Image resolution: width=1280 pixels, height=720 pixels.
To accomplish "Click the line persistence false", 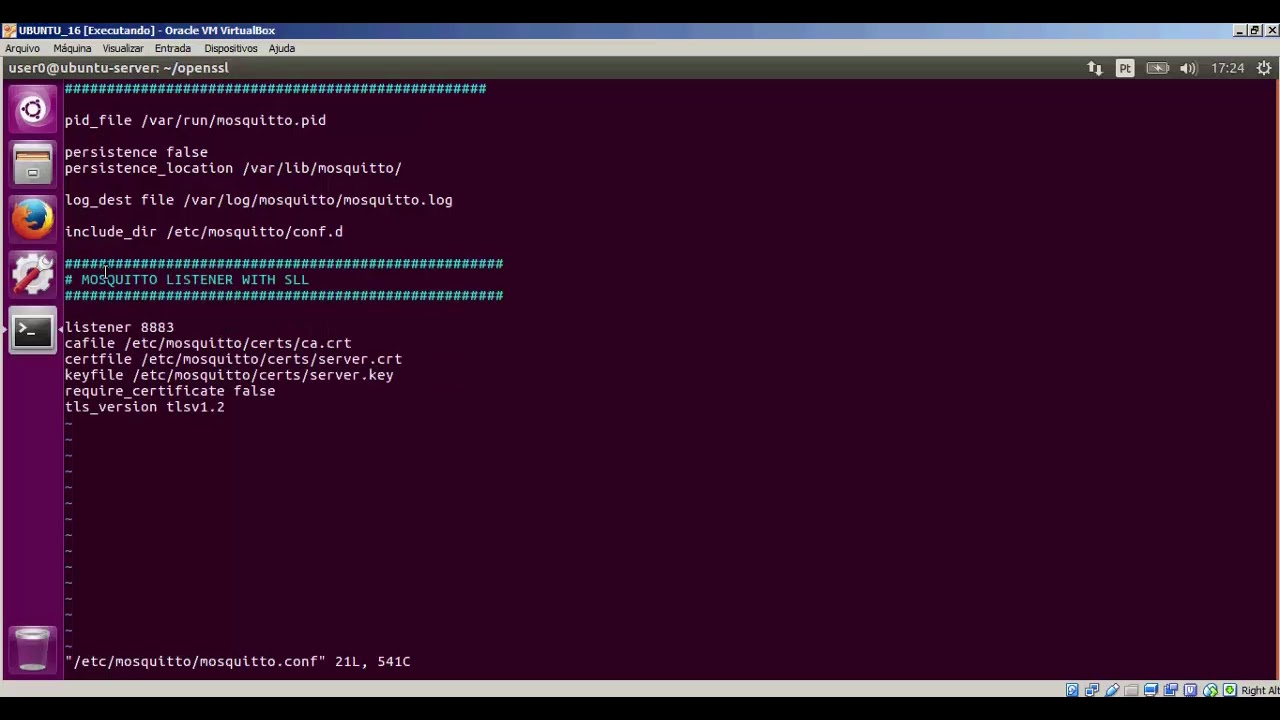I will [x=136, y=152].
